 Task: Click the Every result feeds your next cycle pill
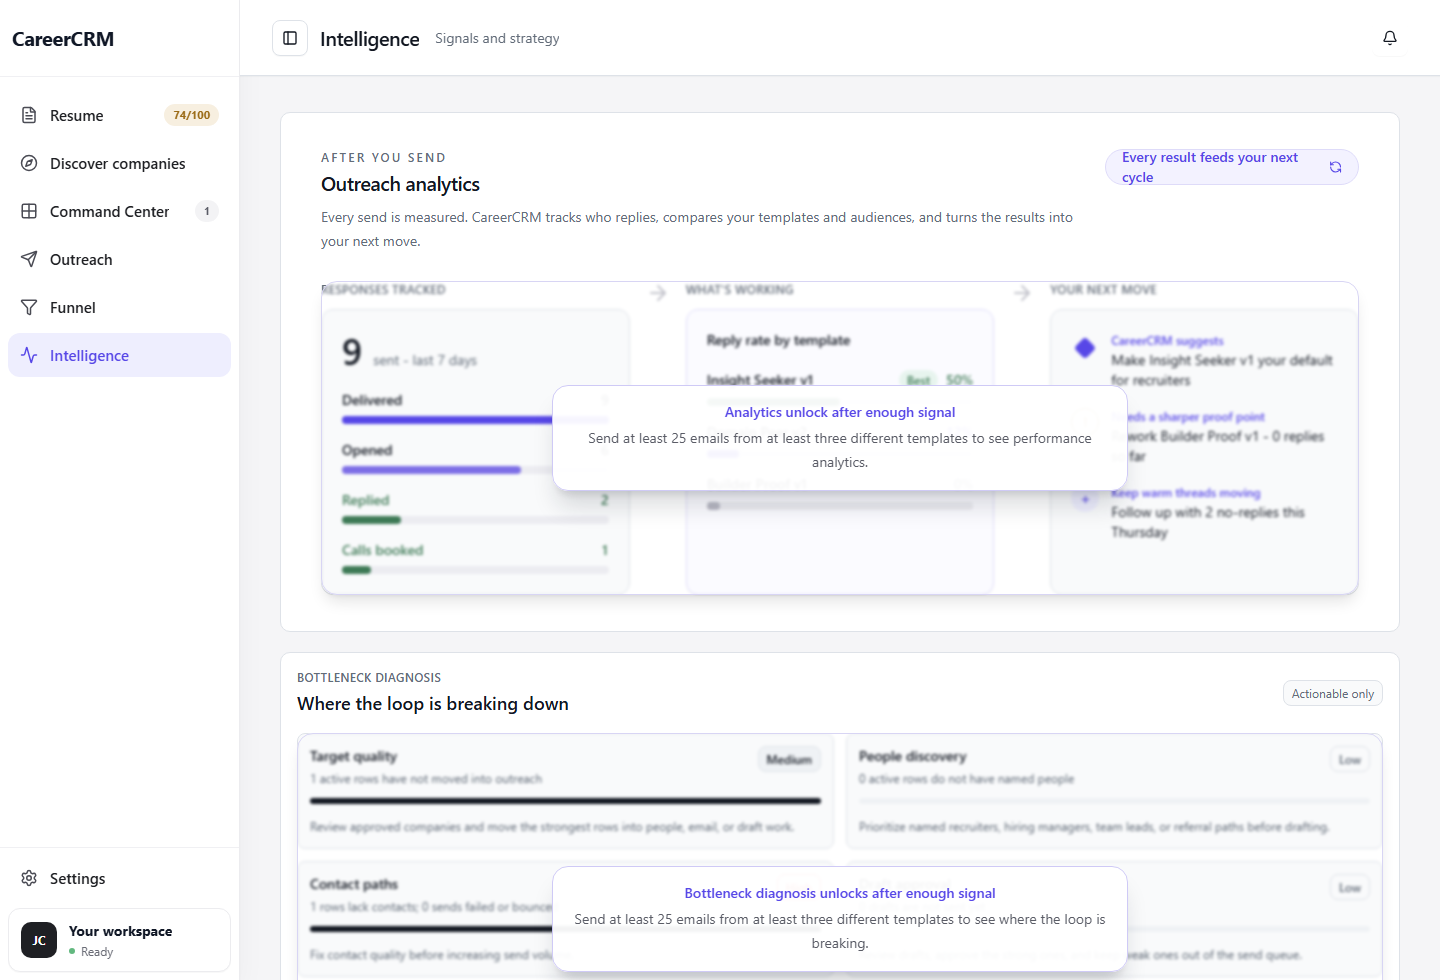coord(1231,167)
